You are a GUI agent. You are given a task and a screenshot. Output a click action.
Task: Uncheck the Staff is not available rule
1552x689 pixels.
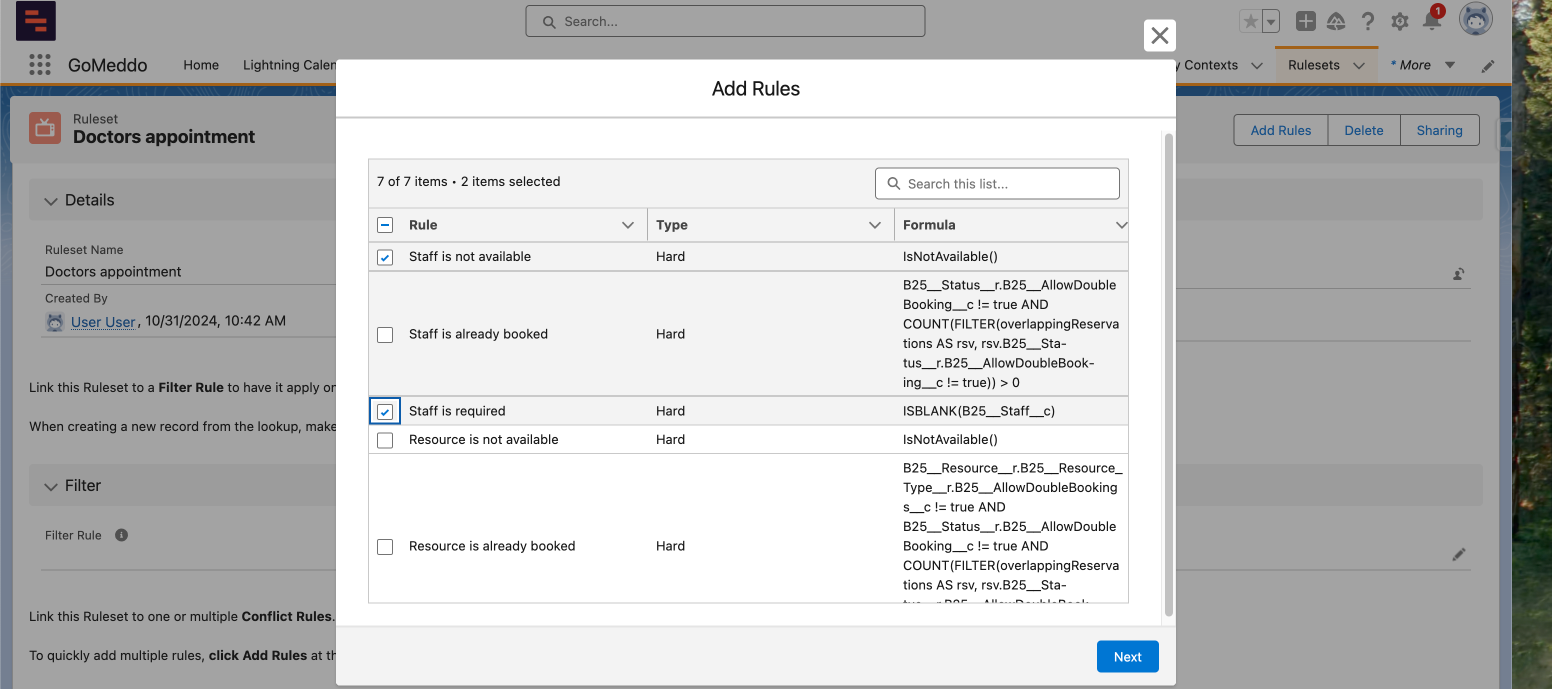[x=385, y=257]
